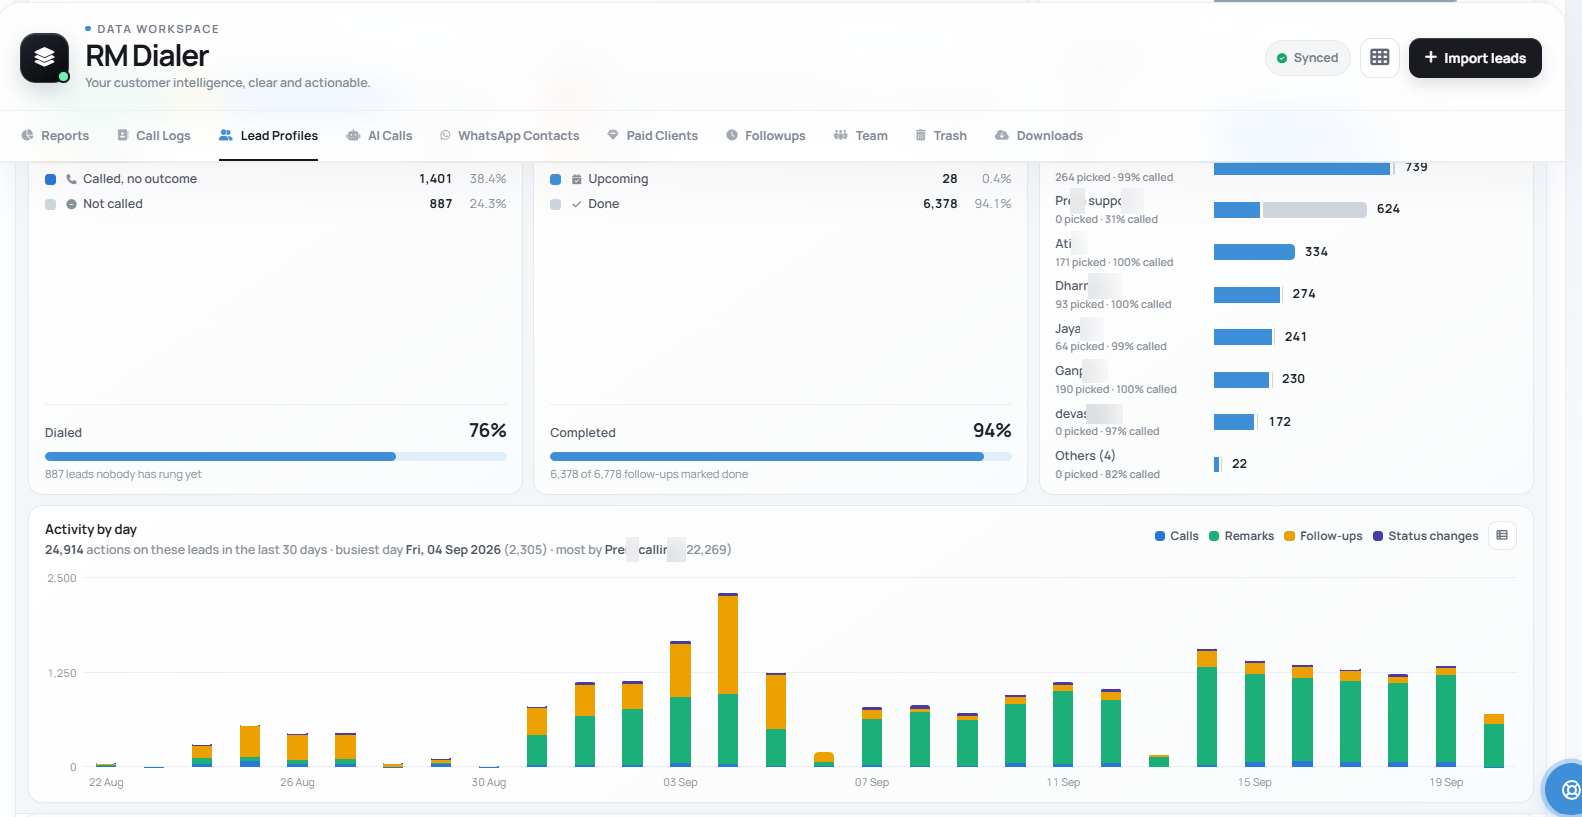The height and width of the screenshot is (817, 1582).
Task: Click the 1,401 count value
Action: coord(435,179)
